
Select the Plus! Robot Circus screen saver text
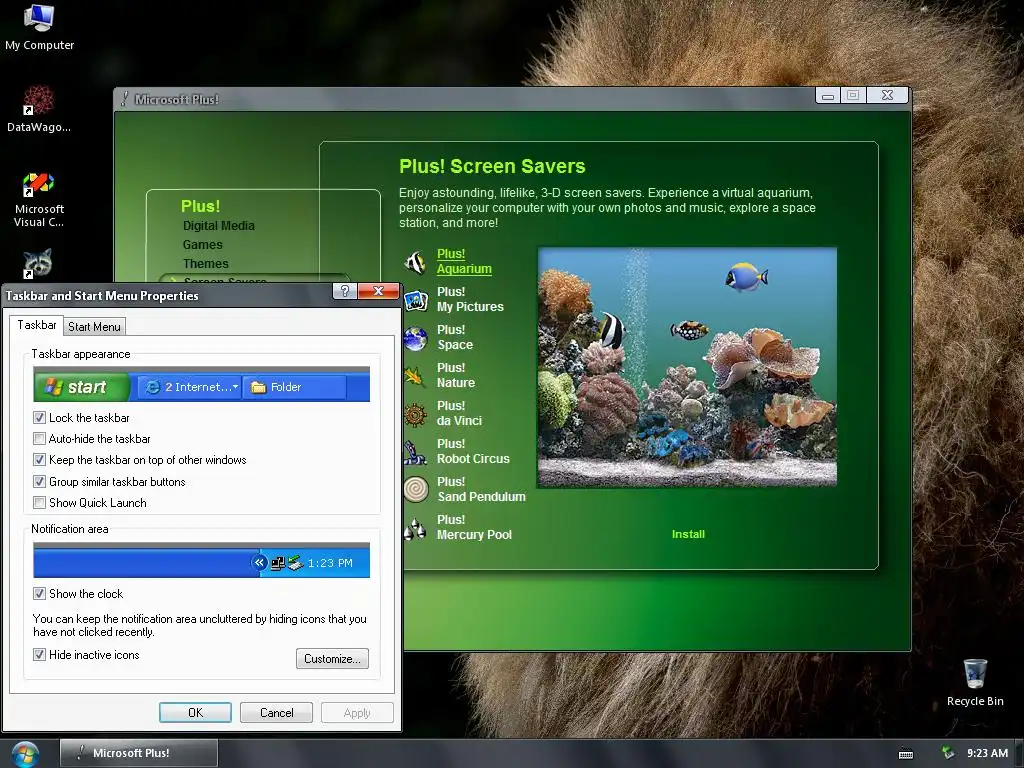473,451
